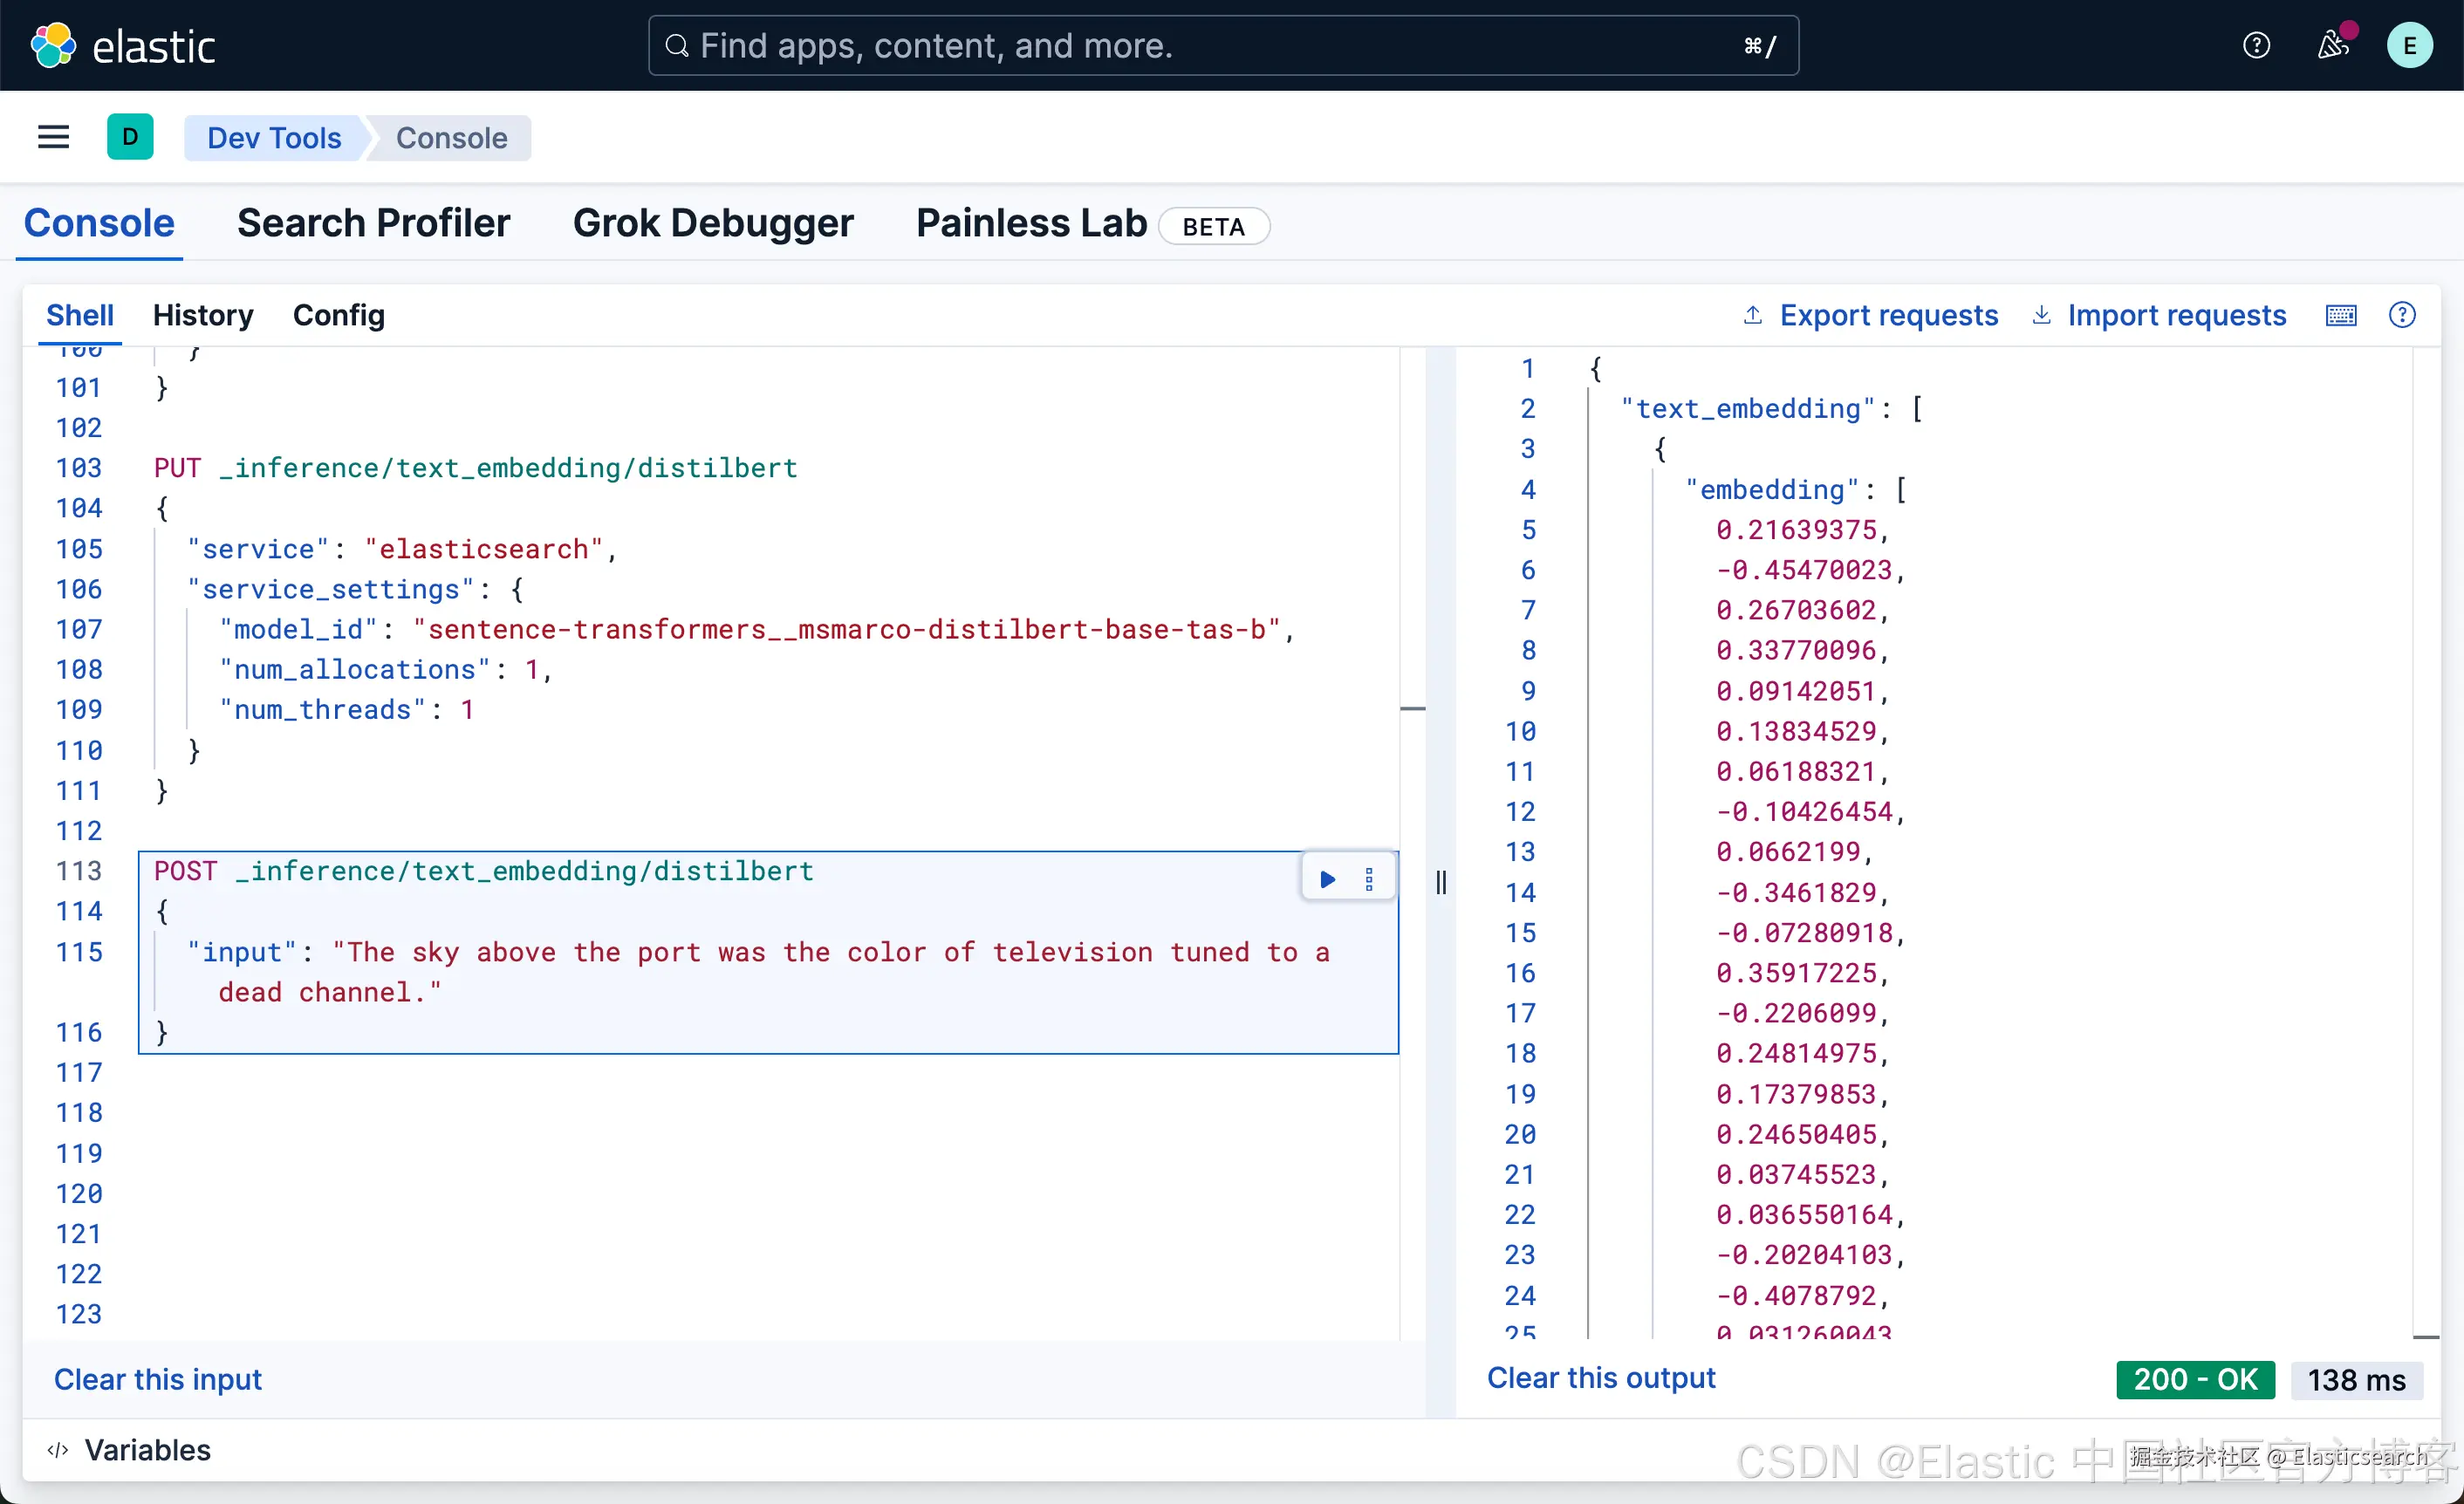
Task: Open the Grok Debugger tab
Action: (x=713, y=223)
